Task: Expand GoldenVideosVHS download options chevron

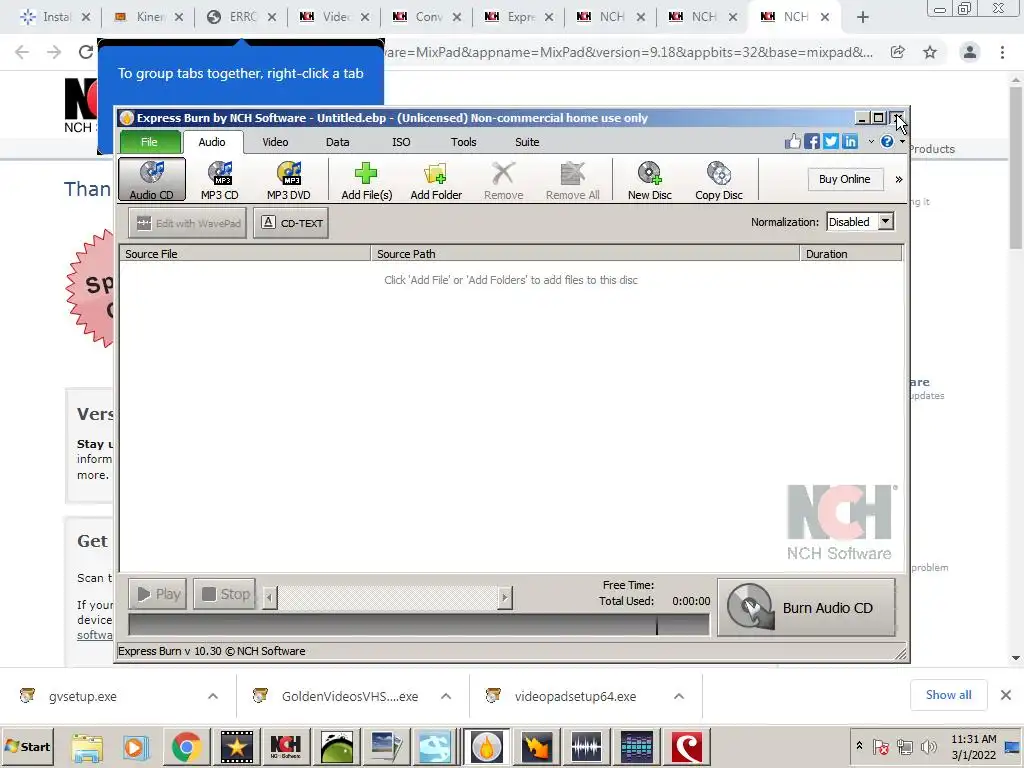Action: pyautogui.click(x=446, y=696)
